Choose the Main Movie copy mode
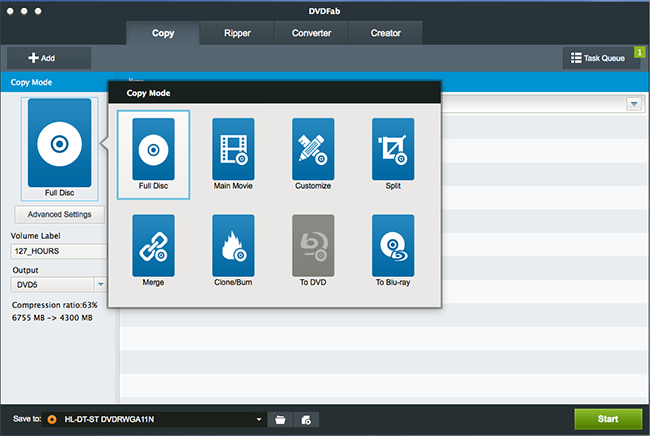 click(233, 154)
